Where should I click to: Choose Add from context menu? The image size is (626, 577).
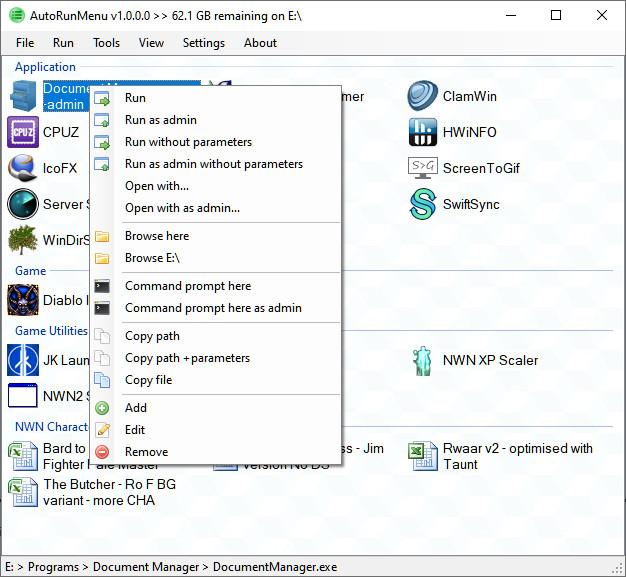(x=216, y=408)
